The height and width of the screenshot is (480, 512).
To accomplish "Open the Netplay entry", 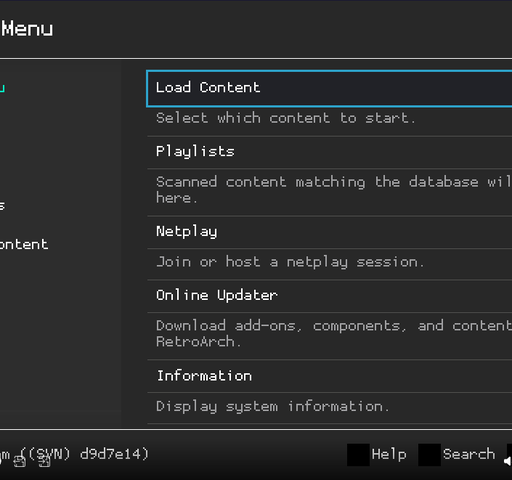I will coord(329,232).
